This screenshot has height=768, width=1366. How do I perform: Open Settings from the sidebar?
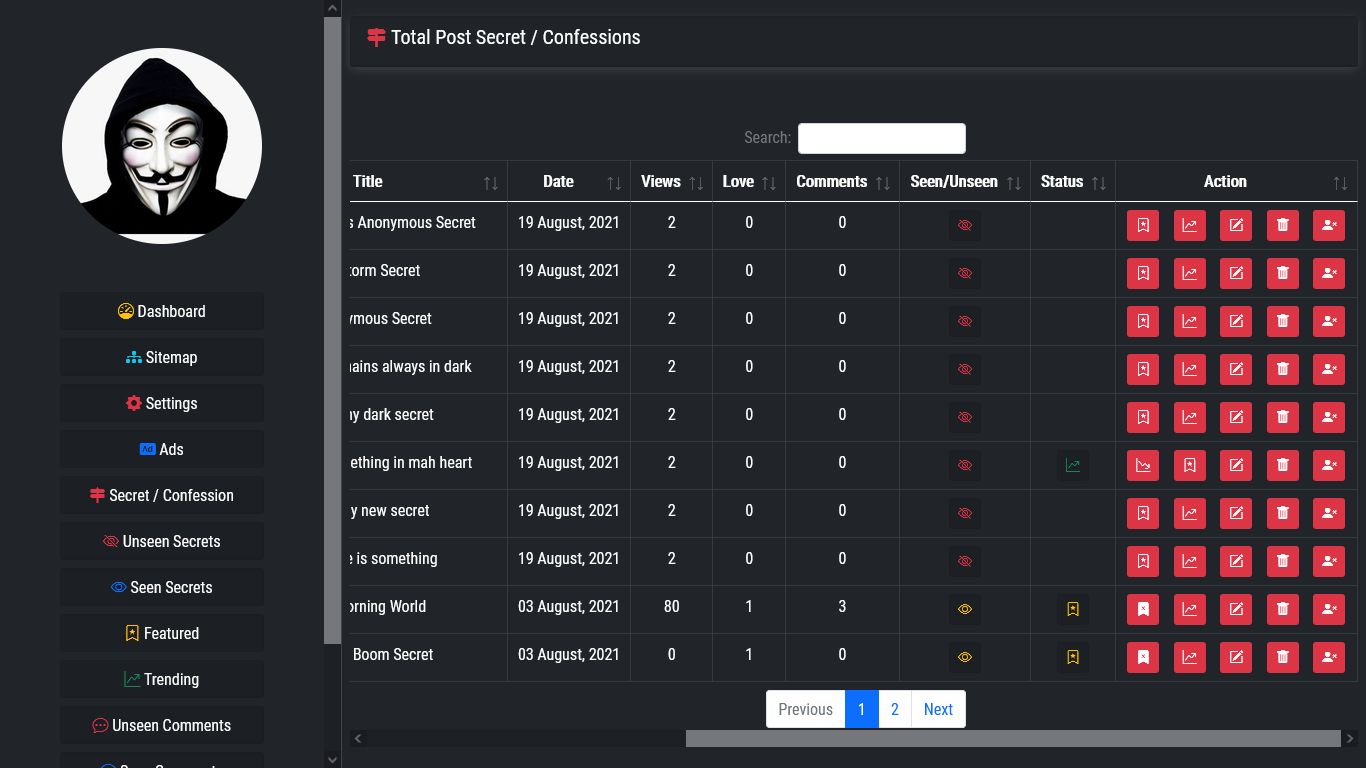coord(161,403)
